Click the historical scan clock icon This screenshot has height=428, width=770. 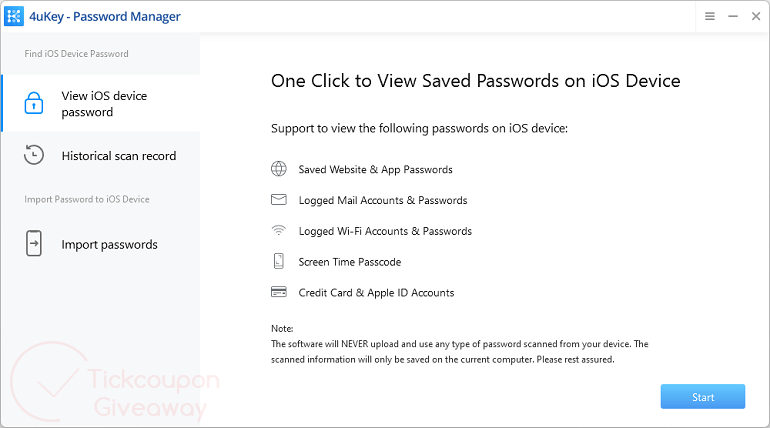pos(34,155)
